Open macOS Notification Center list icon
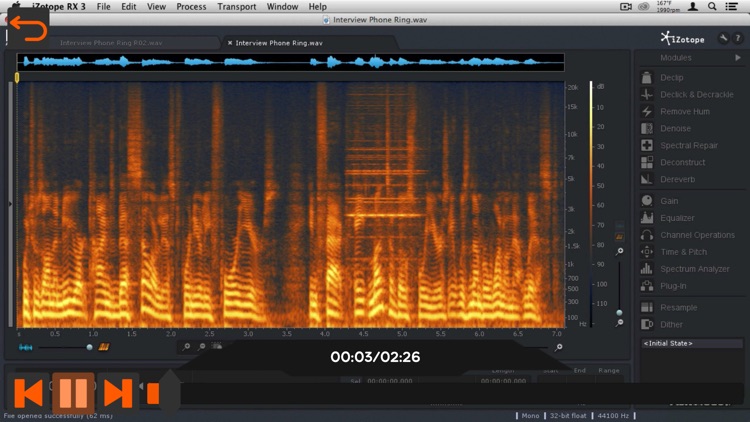Screen dimensions: 750x422 point(731,6)
